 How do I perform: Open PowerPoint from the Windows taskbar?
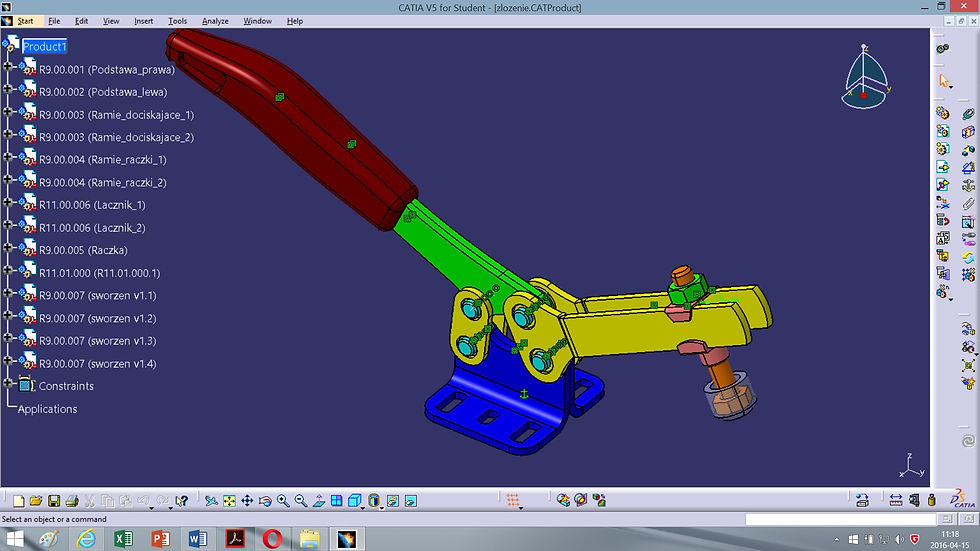pos(161,539)
